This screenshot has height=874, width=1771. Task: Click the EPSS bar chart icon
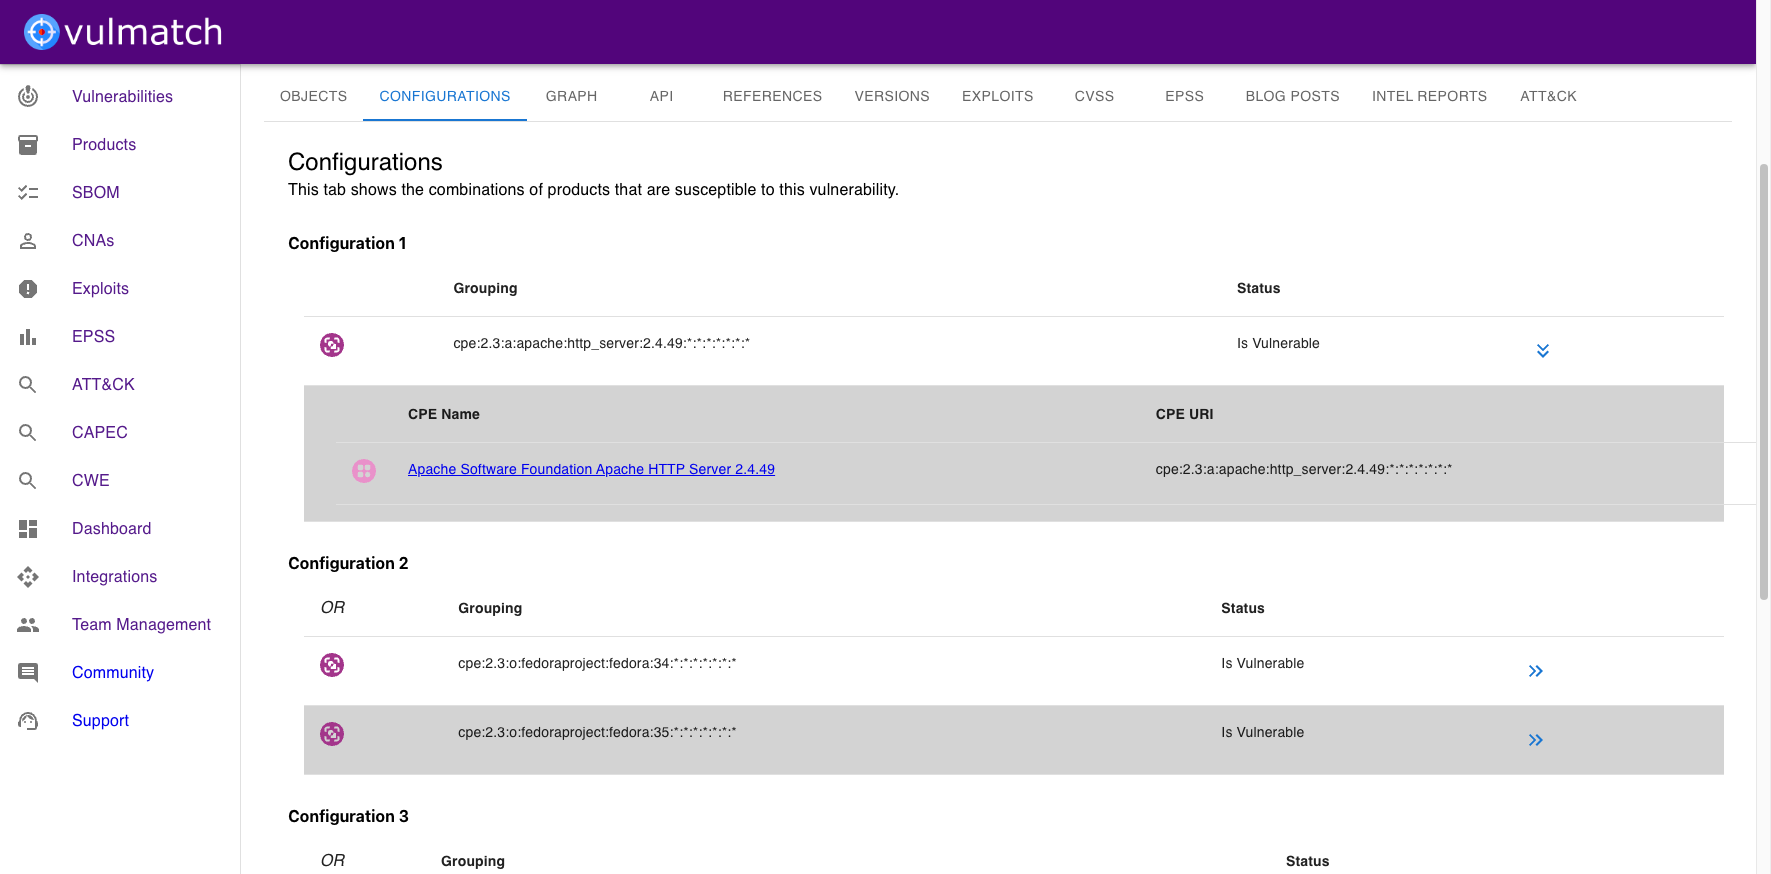28,337
